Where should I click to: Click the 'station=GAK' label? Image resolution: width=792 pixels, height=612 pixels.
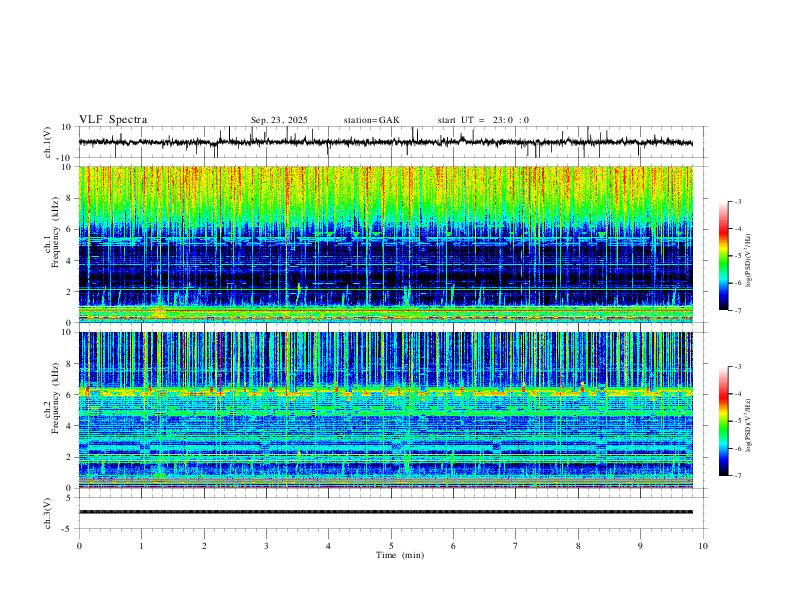click(x=371, y=120)
